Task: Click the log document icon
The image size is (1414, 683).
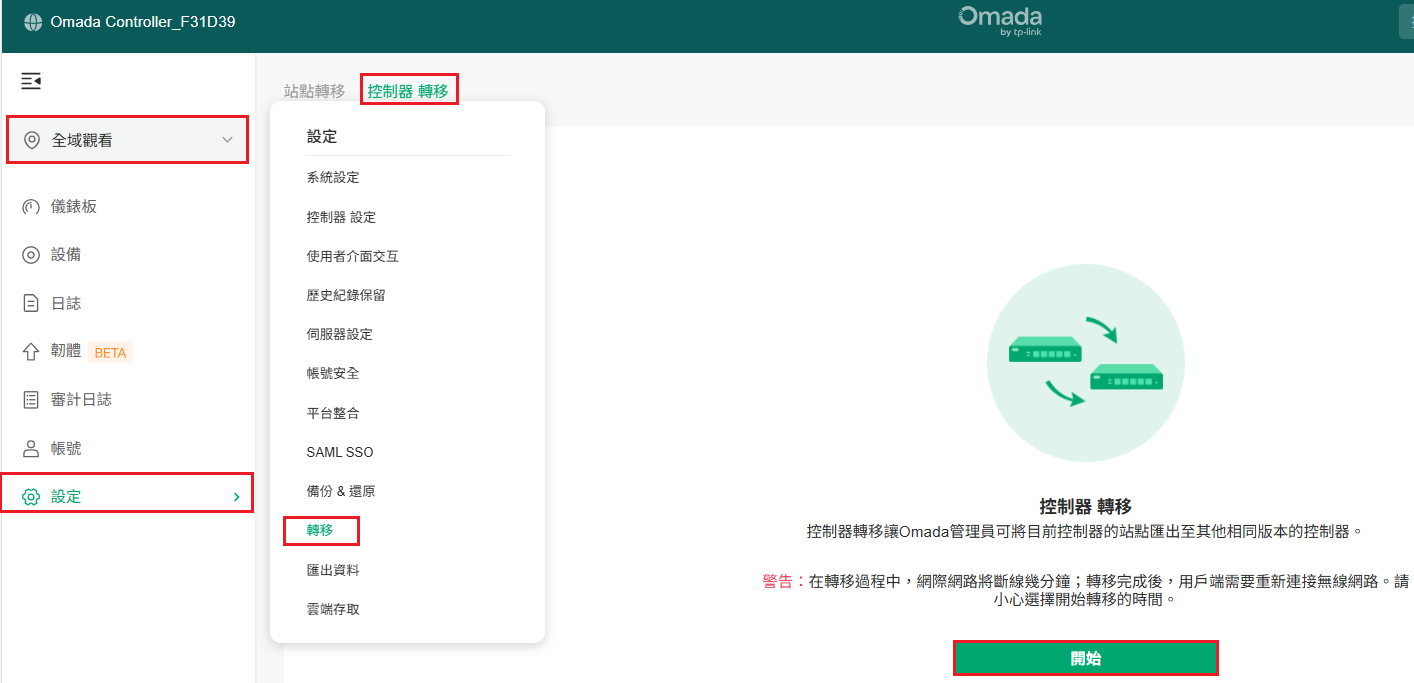Action: [x=31, y=303]
